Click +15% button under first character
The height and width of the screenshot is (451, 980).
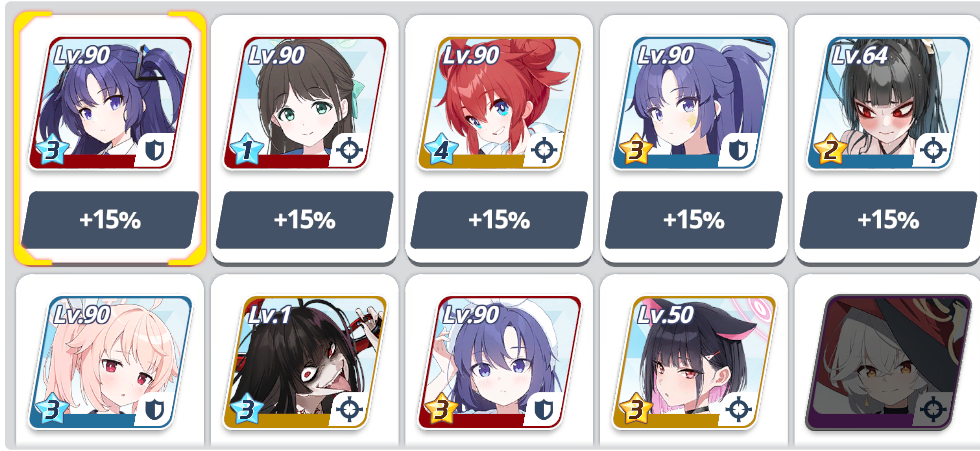click(x=110, y=220)
